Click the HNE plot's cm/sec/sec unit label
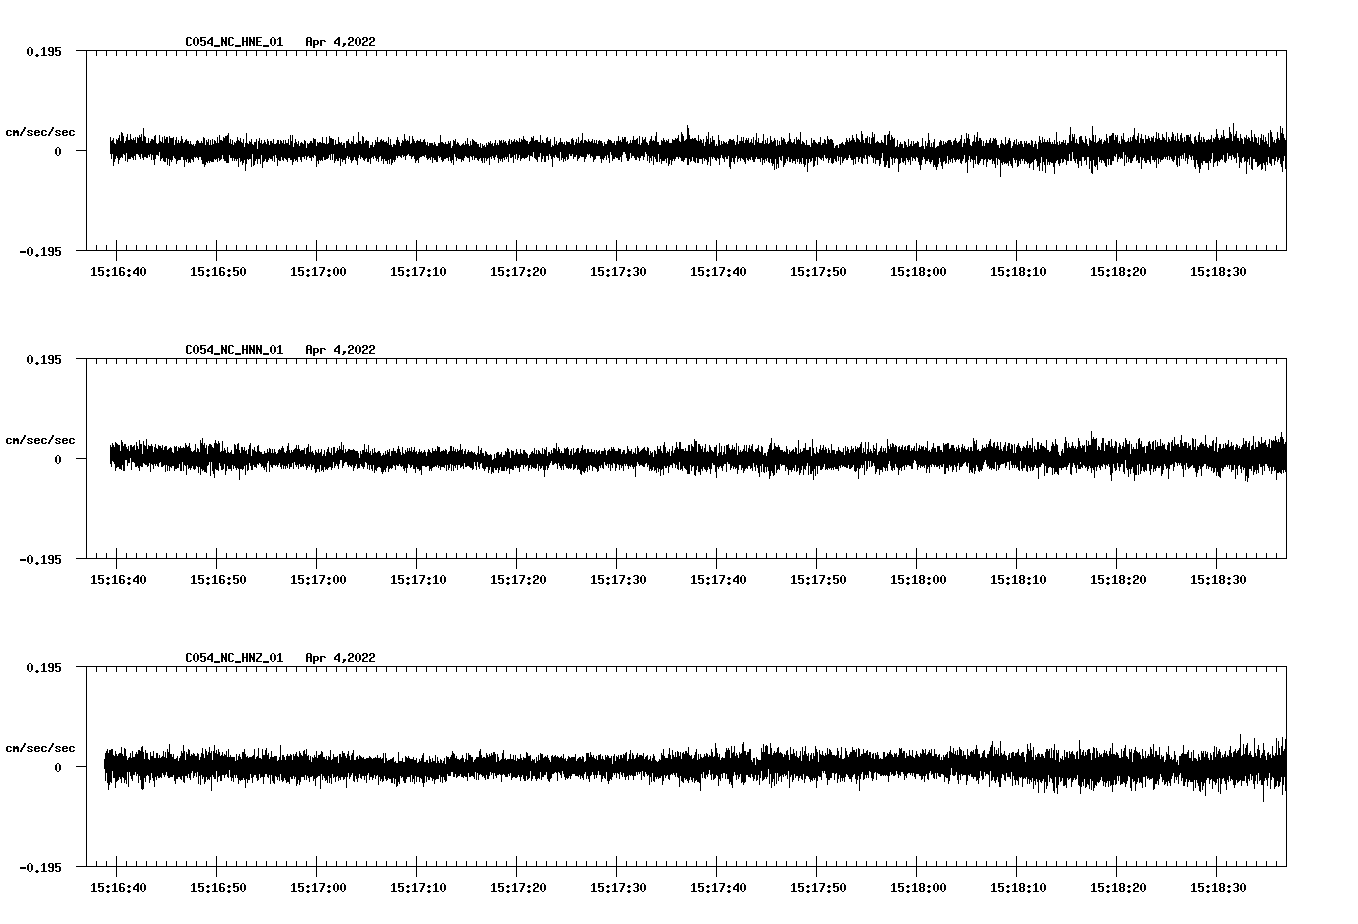The image size is (1358, 924). [40, 132]
